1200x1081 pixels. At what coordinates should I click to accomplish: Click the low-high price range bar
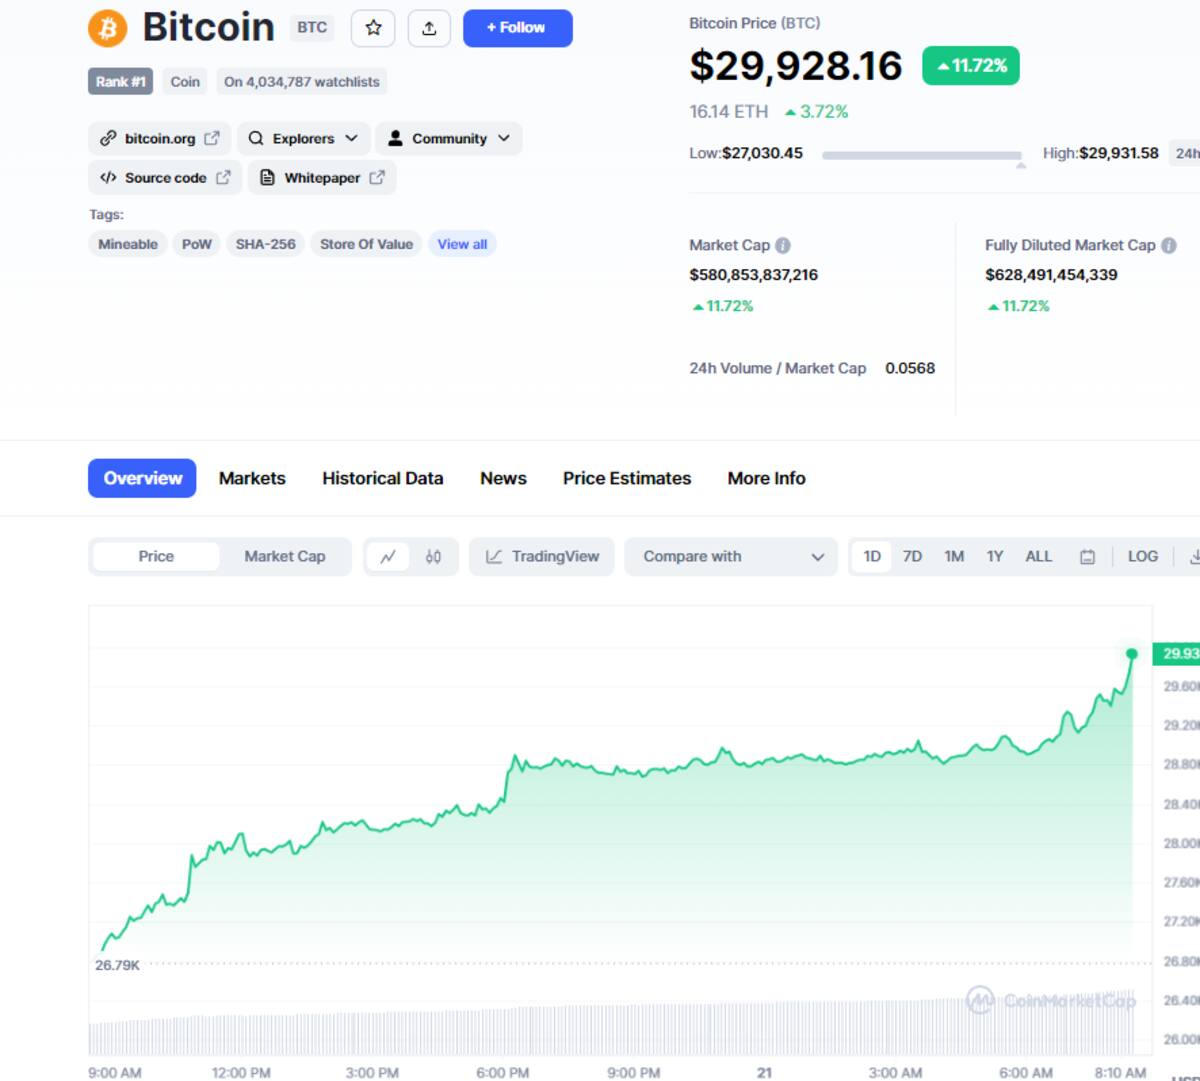[x=921, y=155]
